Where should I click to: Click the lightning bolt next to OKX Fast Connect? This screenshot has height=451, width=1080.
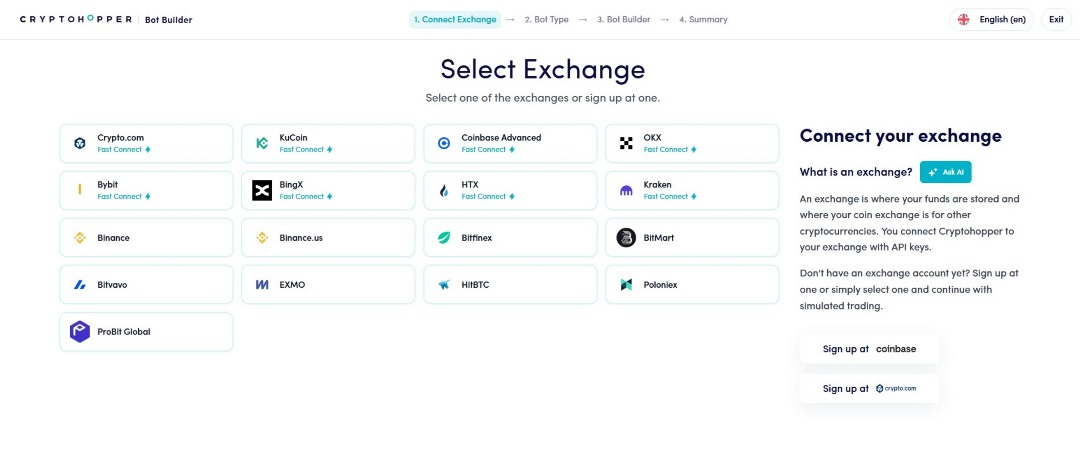(x=694, y=149)
